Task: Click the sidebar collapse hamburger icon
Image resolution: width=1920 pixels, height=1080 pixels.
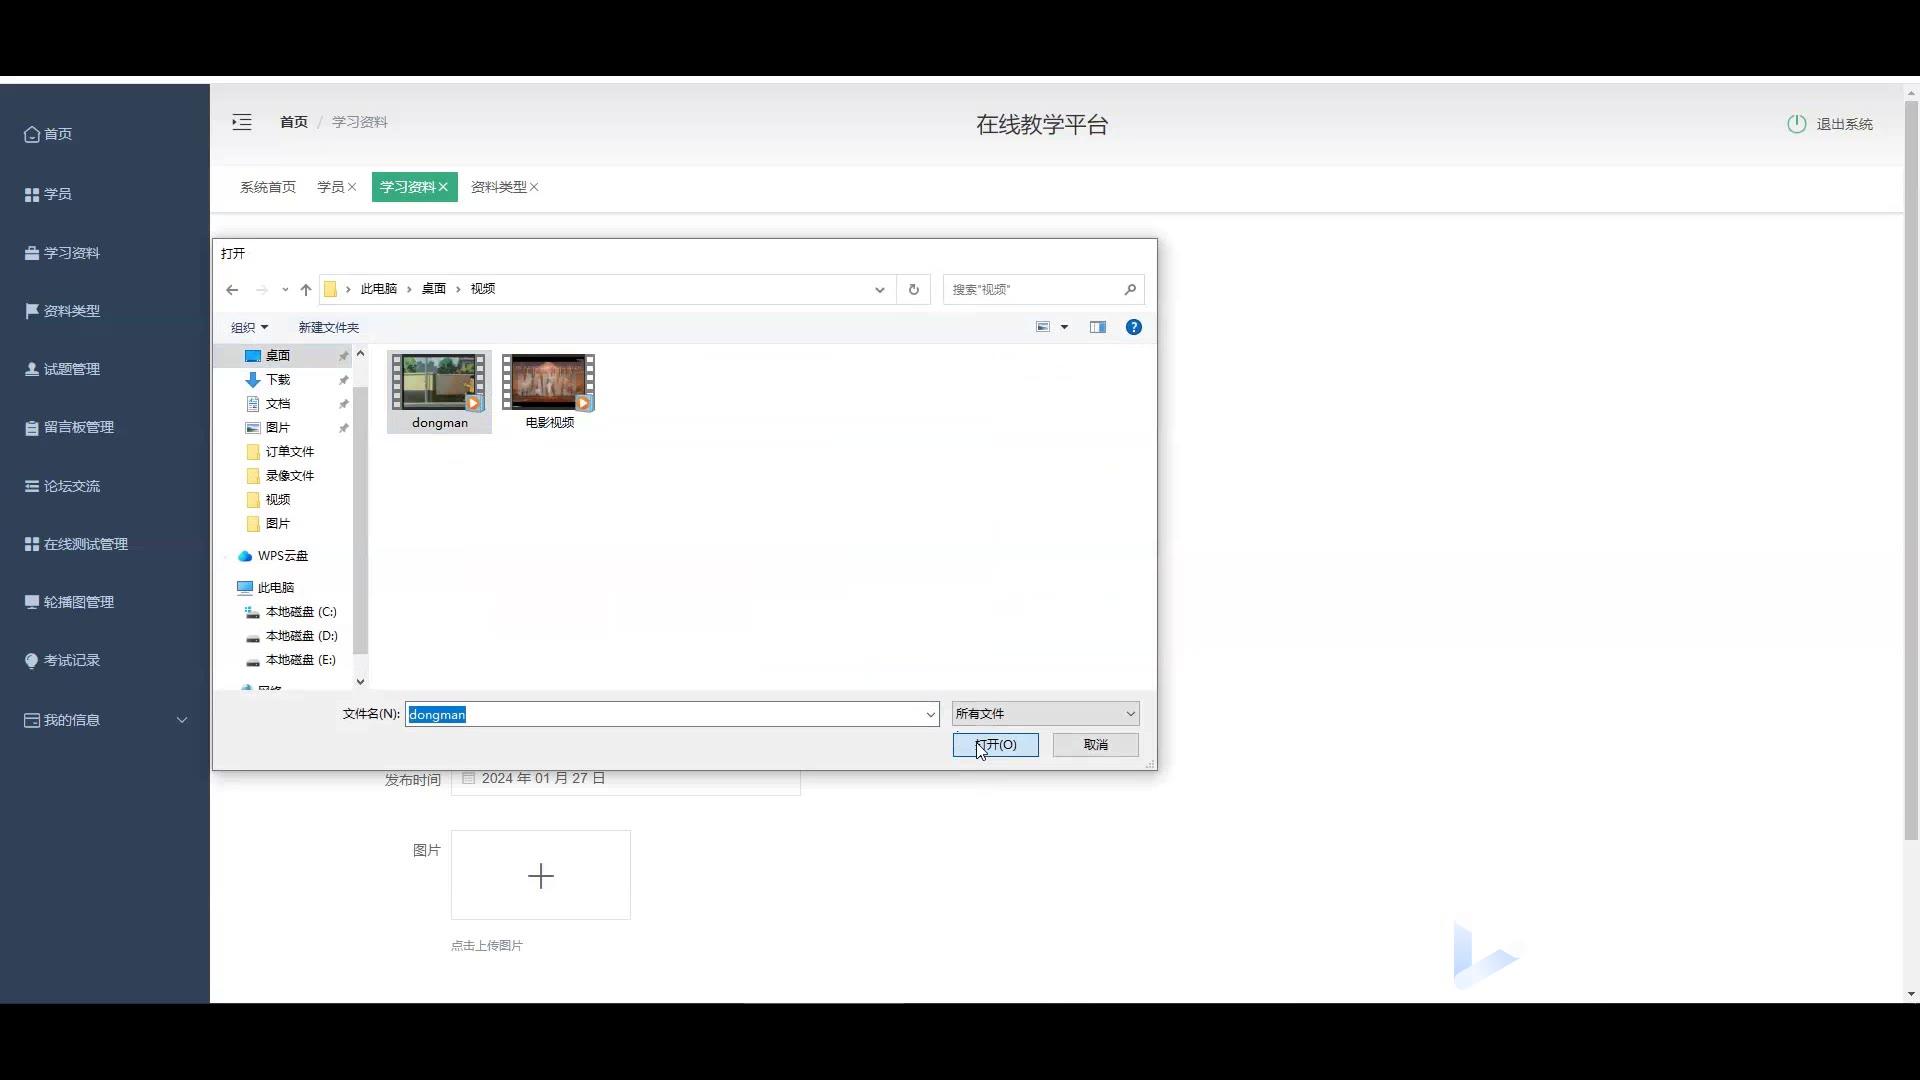Action: [x=242, y=122]
